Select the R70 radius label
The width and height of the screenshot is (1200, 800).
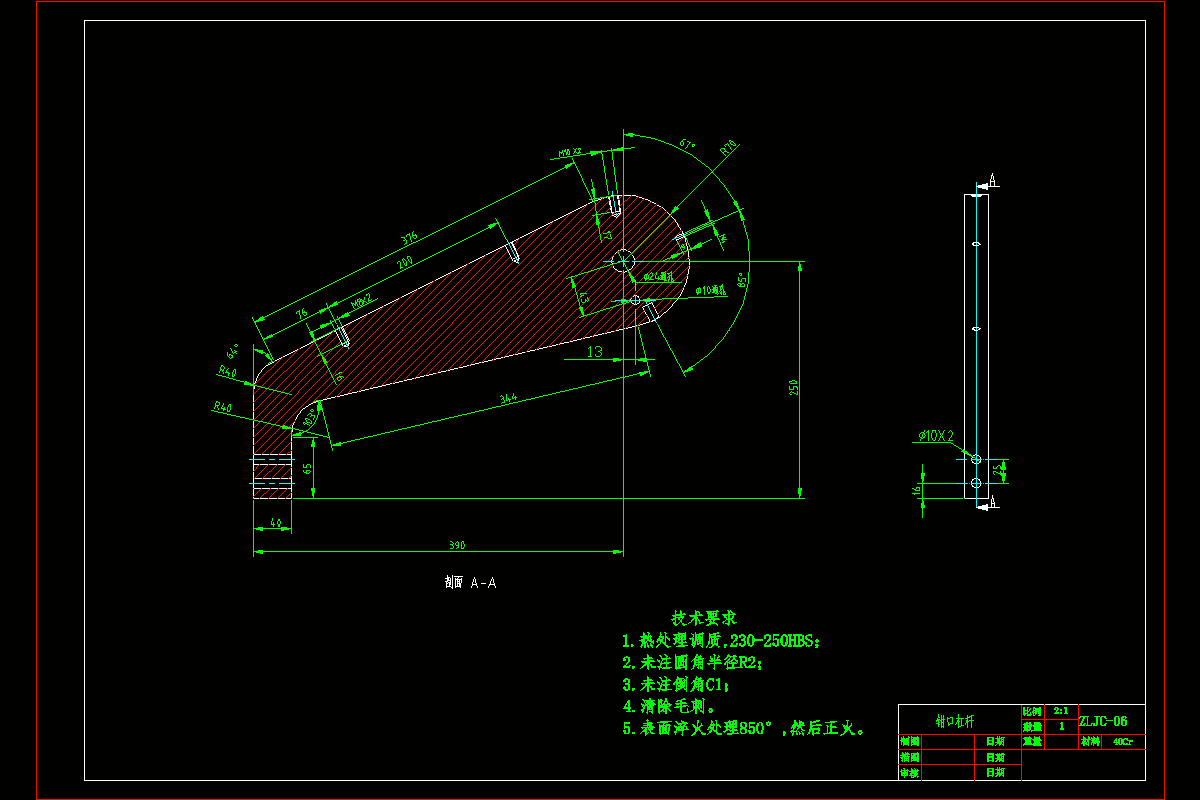728,148
